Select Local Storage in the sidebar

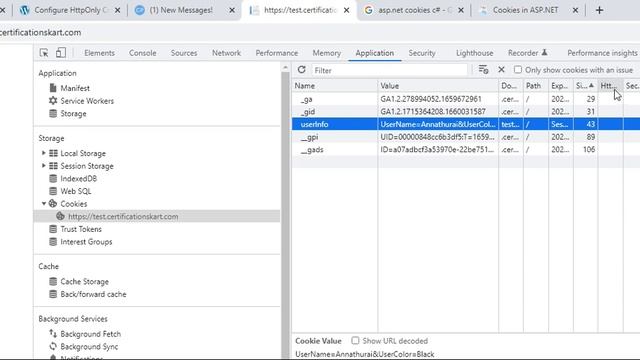[83, 153]
